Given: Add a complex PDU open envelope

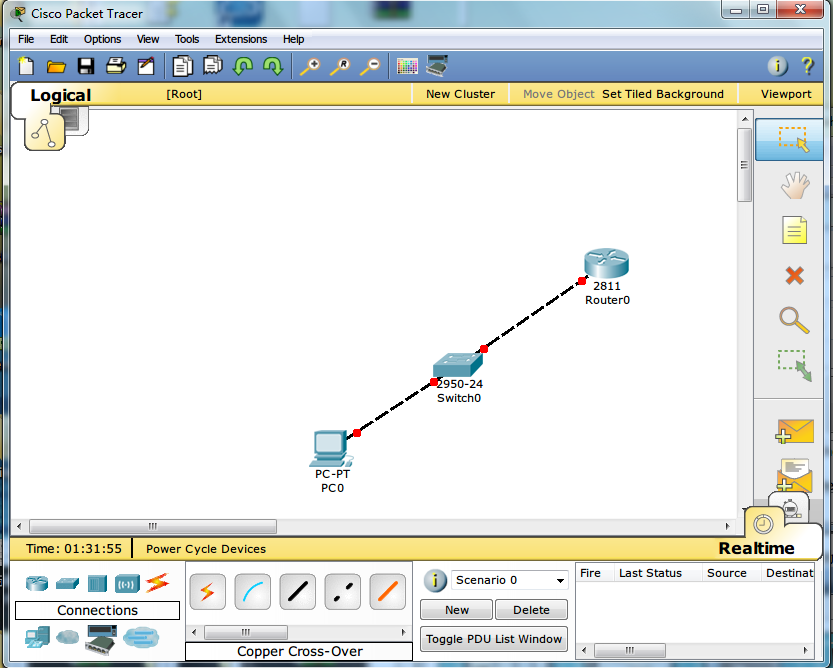Looking at the screenshot, I should click(x=795, y=475).
